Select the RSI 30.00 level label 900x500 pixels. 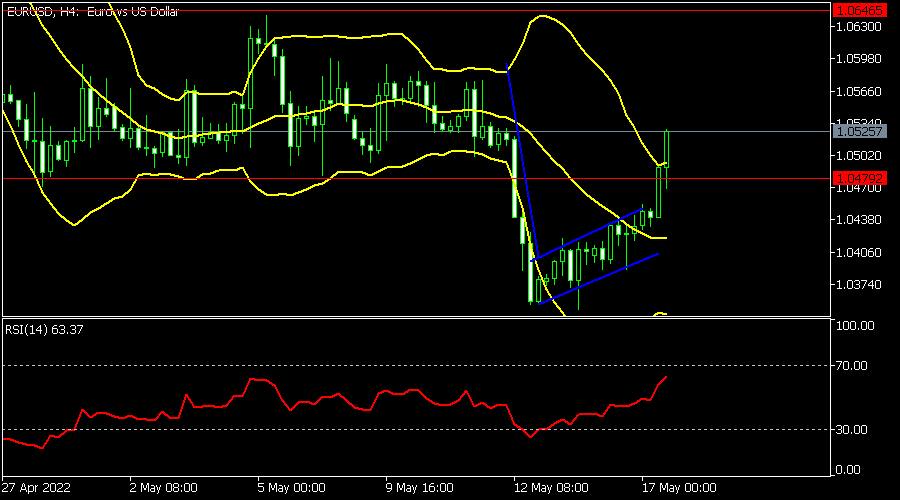[851, 429]
